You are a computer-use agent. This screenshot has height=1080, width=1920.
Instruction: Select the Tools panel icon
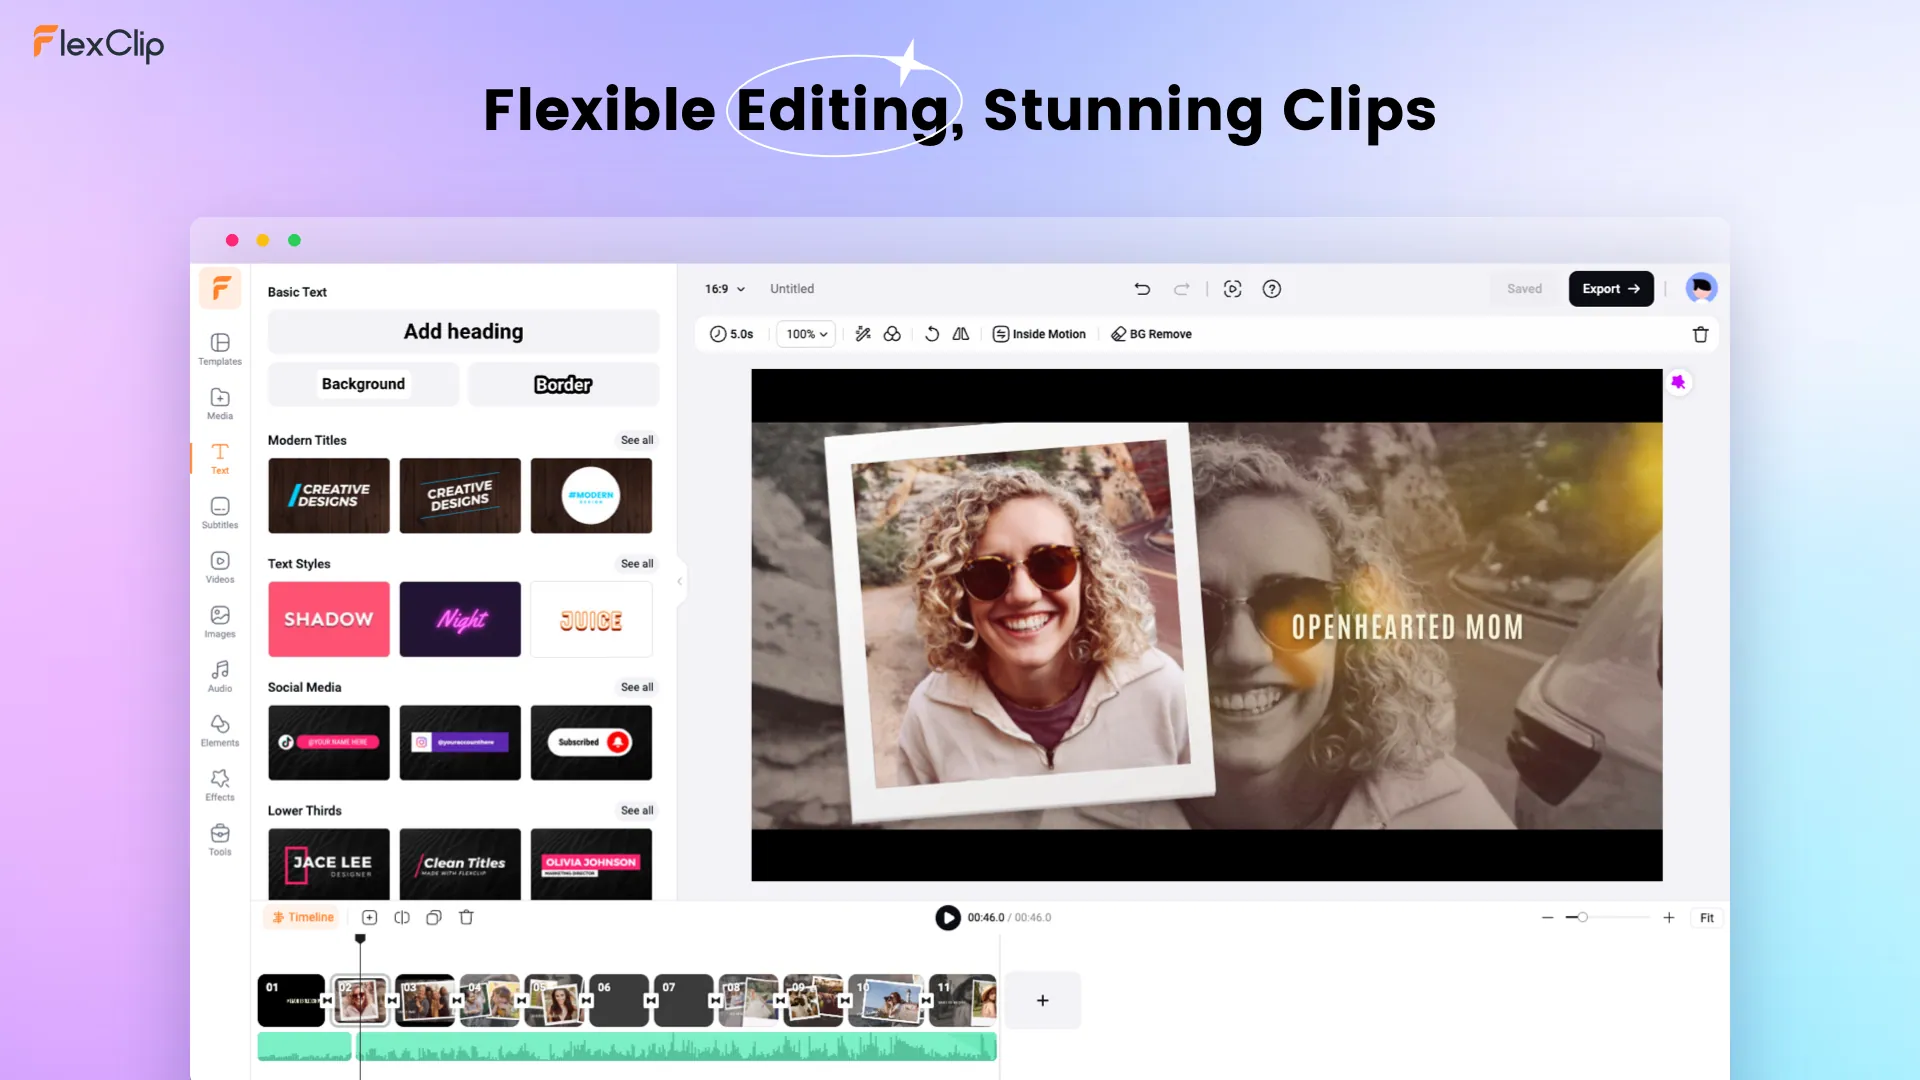pos(219,839)
